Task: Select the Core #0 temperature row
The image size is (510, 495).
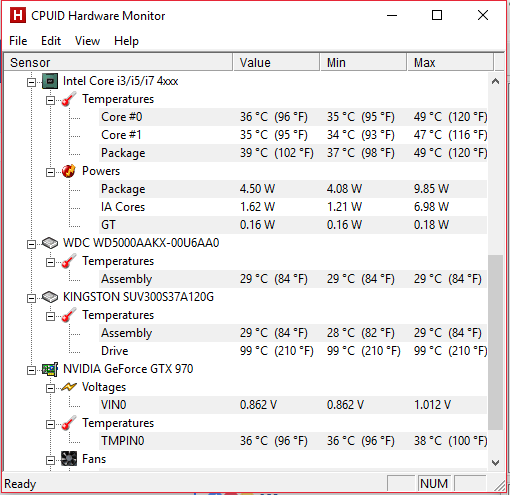Action: click(293, 117)
